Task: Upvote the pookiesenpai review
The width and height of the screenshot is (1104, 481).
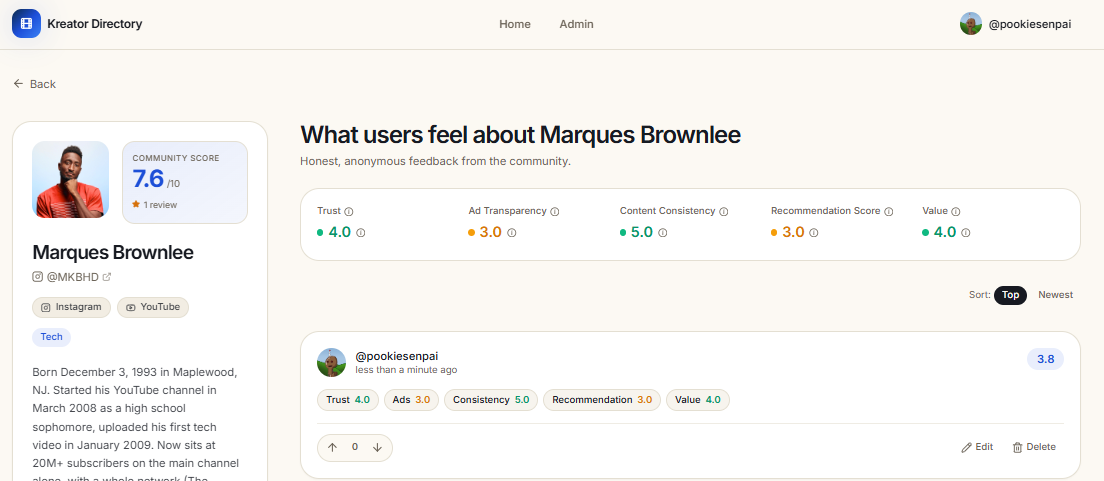Action: pos(332,447)
